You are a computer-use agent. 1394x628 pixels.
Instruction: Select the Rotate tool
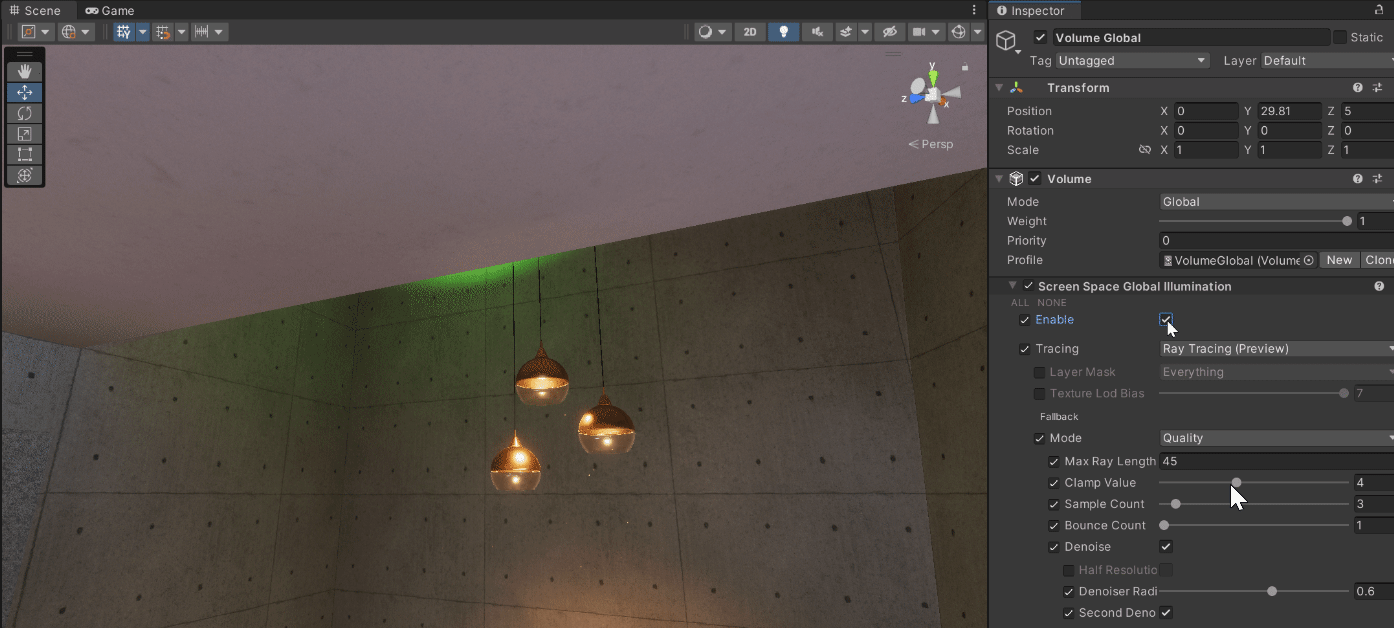coord(25,113)
